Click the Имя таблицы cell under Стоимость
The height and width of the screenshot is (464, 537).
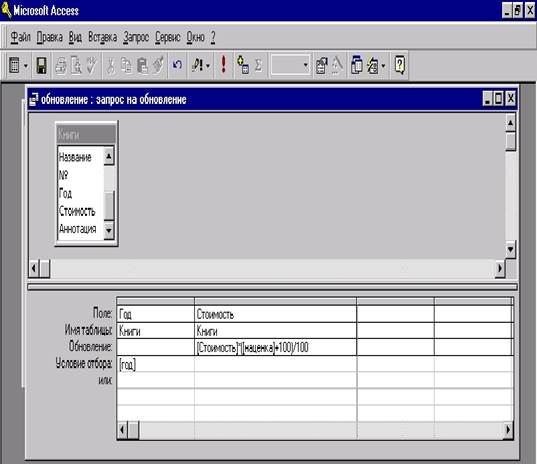pos(275,331)
